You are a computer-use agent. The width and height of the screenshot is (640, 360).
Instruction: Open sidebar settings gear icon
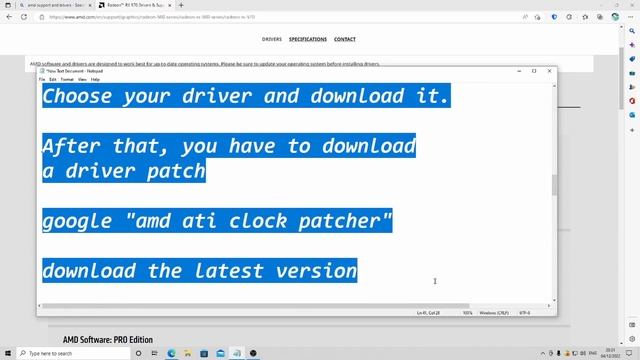[x=632, y=339]
